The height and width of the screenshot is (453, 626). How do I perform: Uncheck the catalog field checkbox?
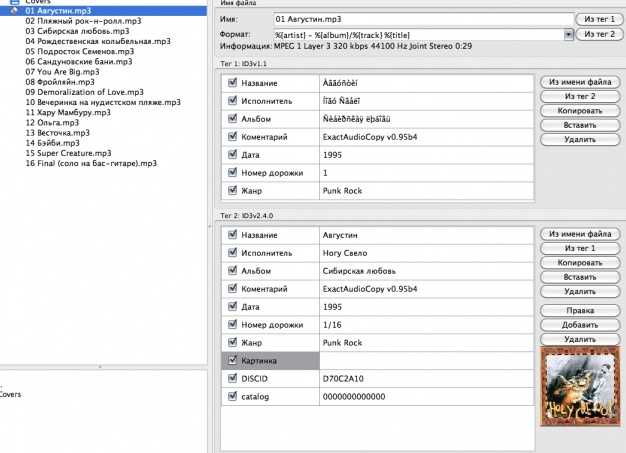(x=232, y=397)
